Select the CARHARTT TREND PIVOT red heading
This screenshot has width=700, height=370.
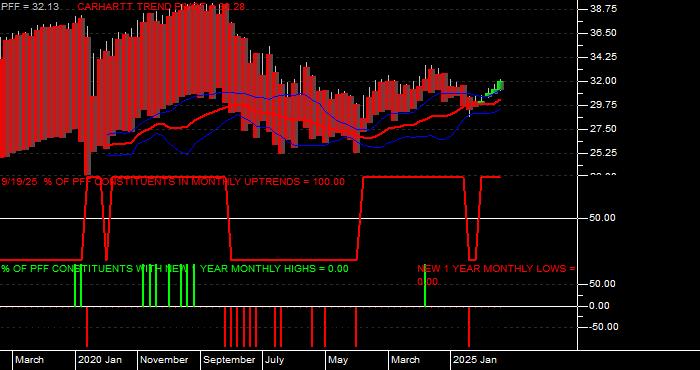(x=161, y=7)
